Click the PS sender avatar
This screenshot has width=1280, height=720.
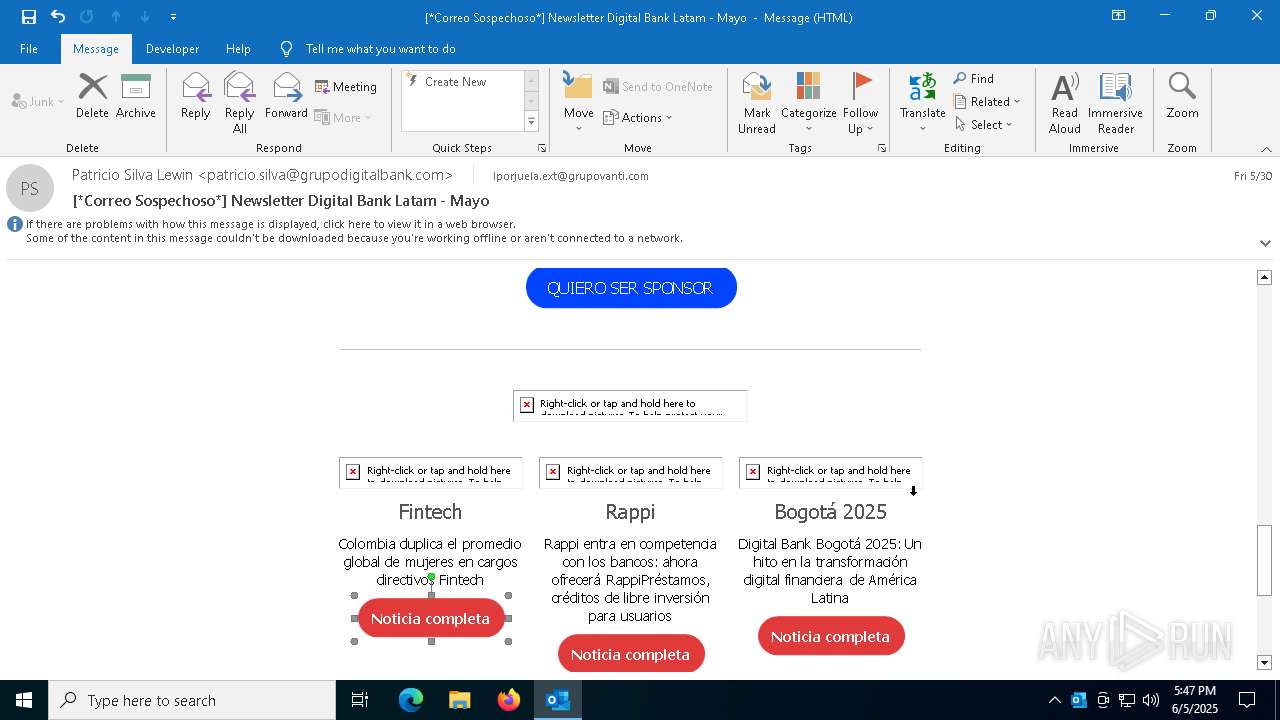coord(30,188)
